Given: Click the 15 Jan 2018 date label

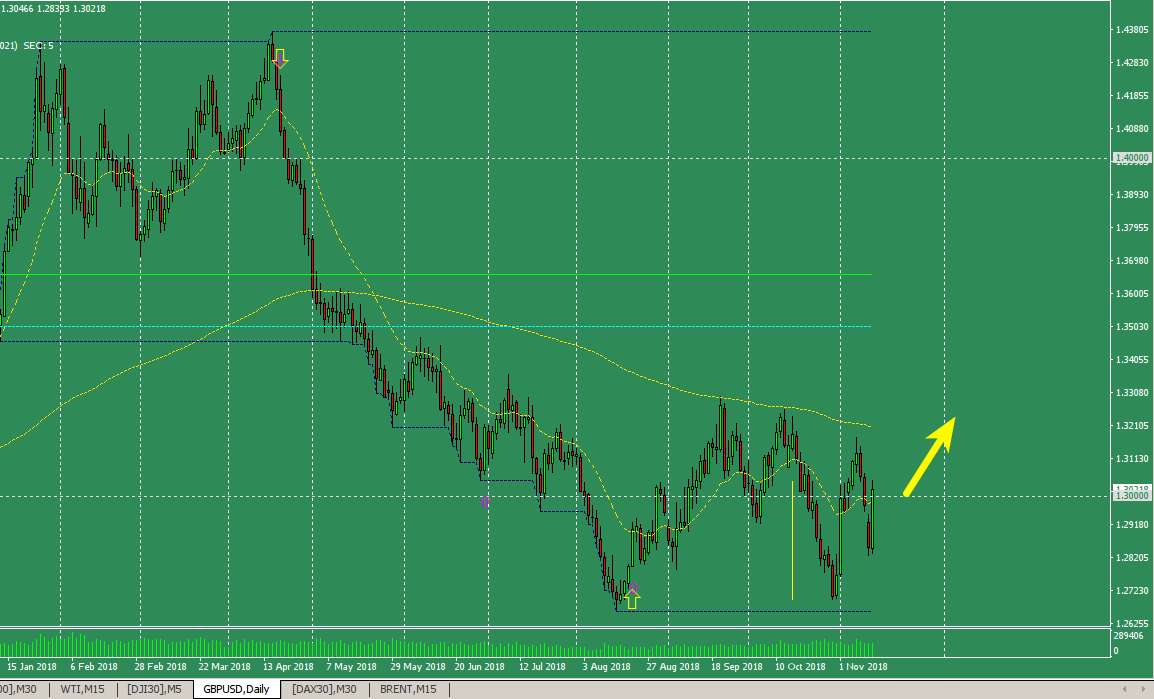Looking at the screenshot, I should (32, 667).
